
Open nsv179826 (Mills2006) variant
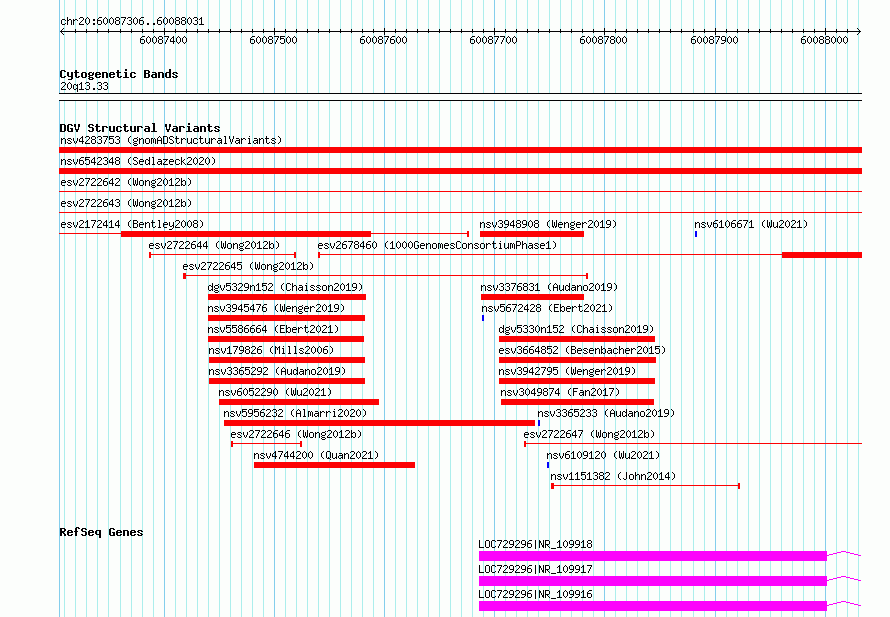pos(271,350)
